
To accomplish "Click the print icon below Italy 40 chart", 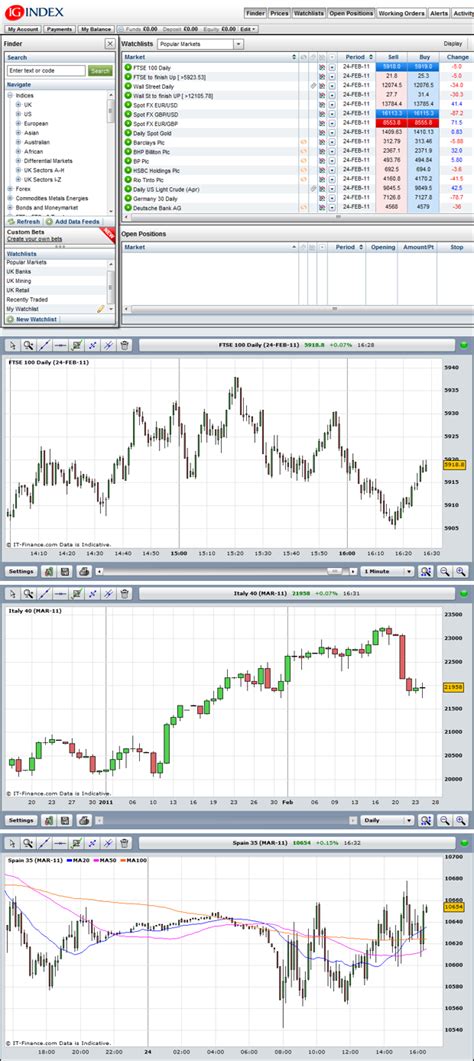I will 83,820.
